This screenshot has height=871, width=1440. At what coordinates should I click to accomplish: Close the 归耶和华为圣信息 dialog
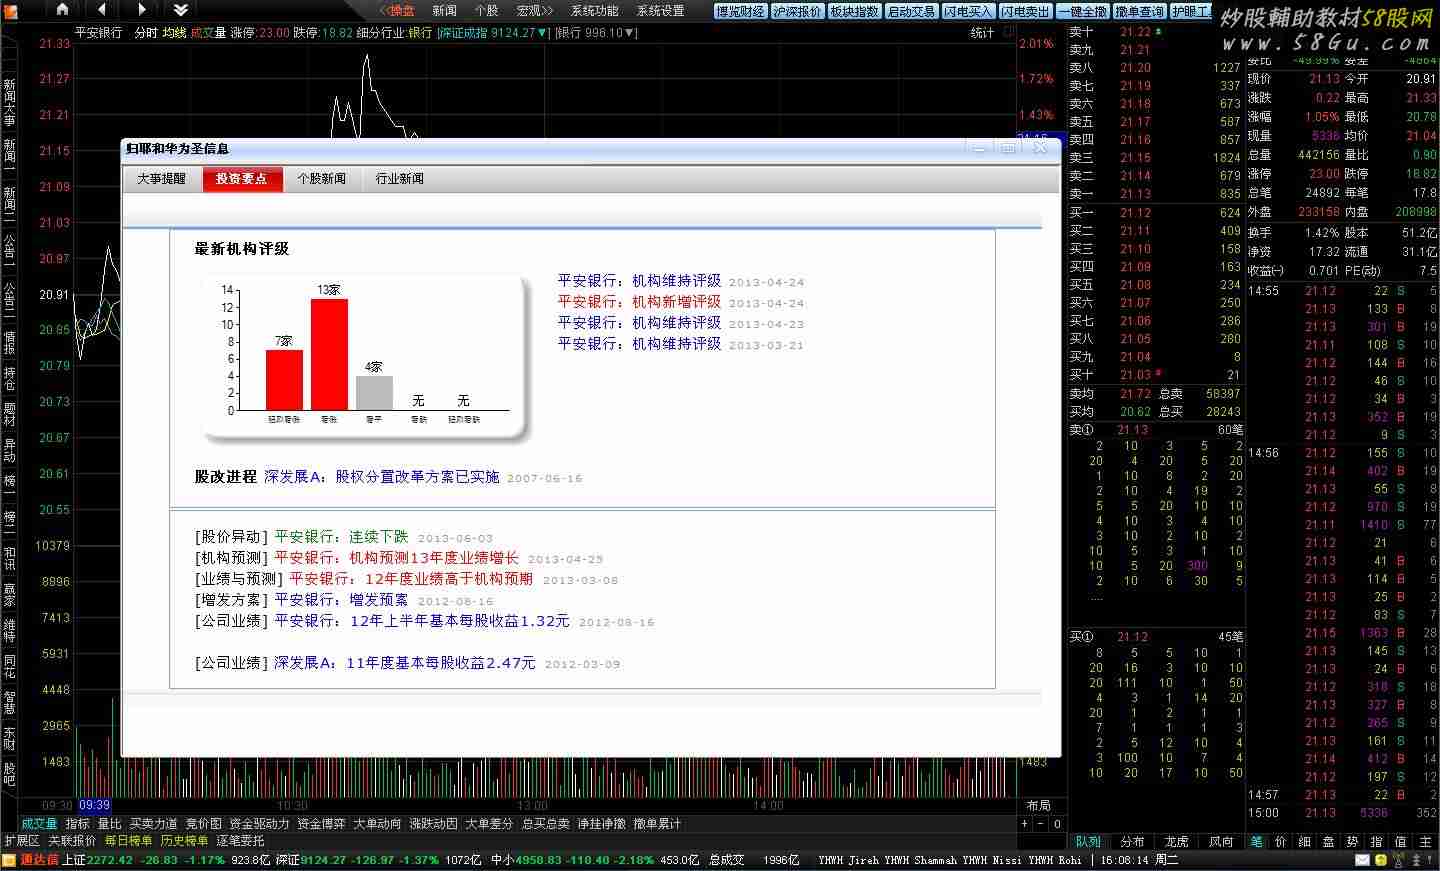(1040, 148)
